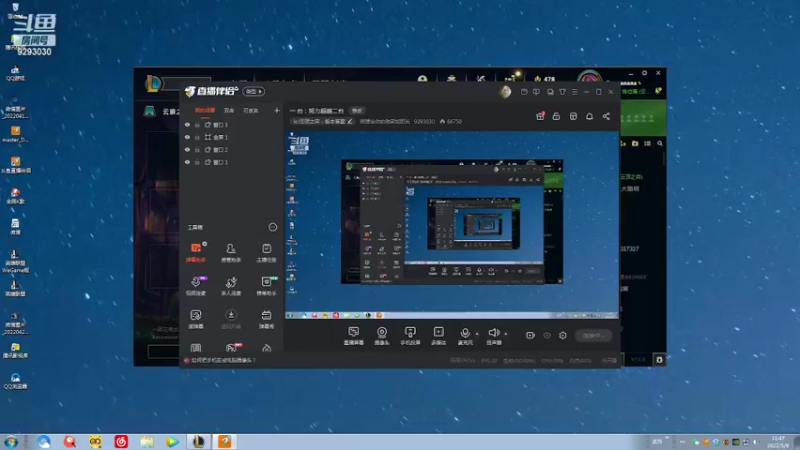Open the hamburger menu in companion title bar
The width and height of the screenshot is (800, 450).
(x=574, y=92)
